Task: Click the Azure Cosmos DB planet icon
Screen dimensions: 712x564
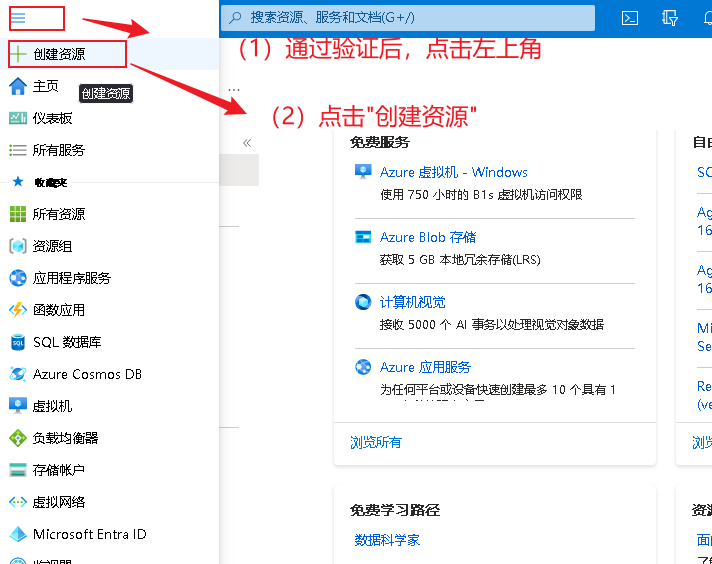Action: tap(18, 374)
